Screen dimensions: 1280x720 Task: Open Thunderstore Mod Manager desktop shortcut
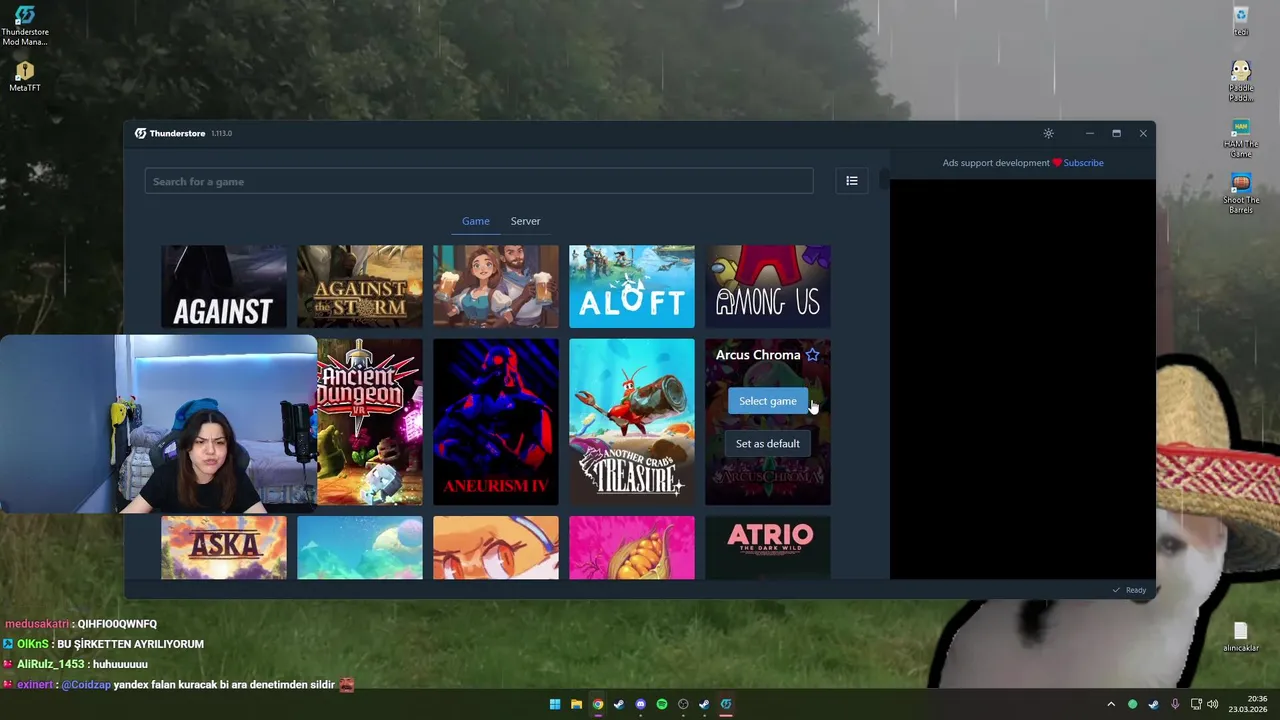[24, 26]
